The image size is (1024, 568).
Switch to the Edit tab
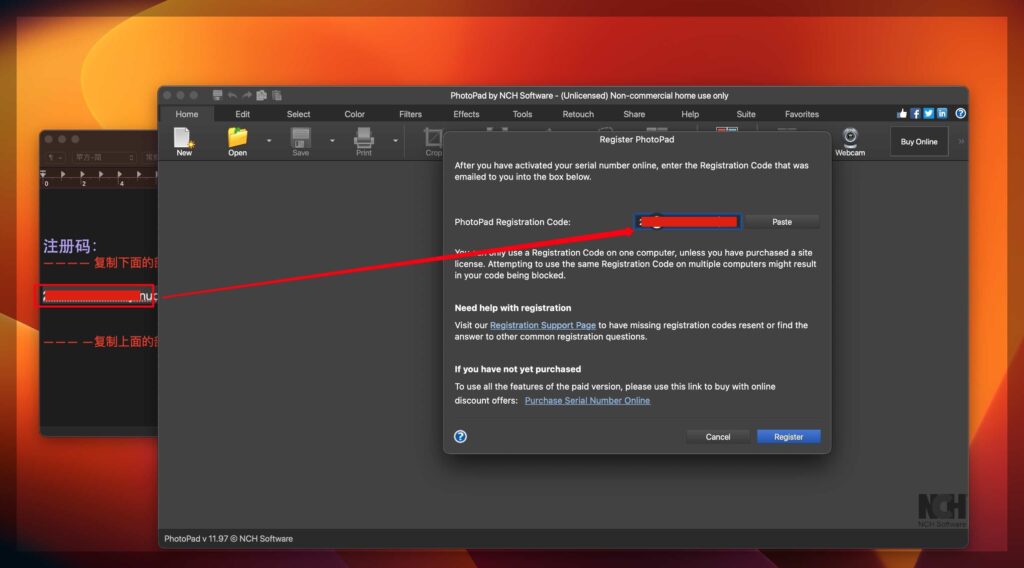coord(242,114)
